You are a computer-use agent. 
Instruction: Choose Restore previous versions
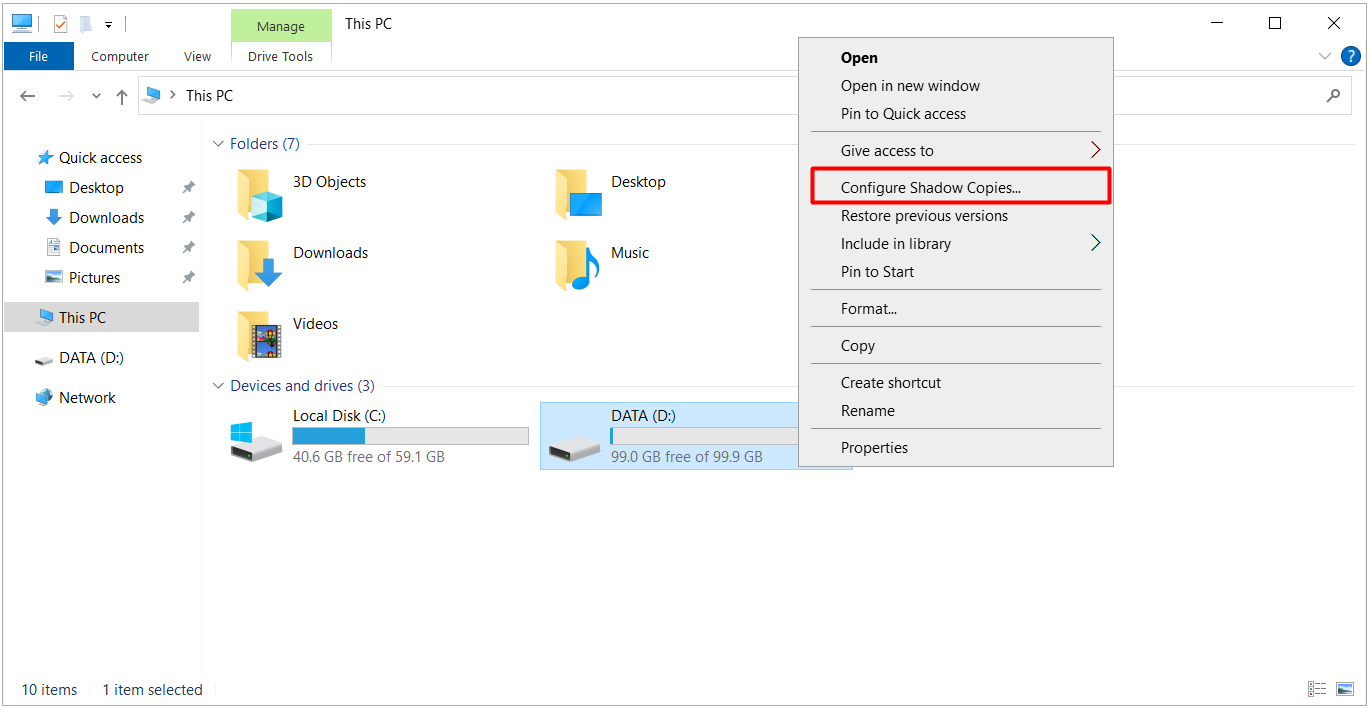(956, 216)
